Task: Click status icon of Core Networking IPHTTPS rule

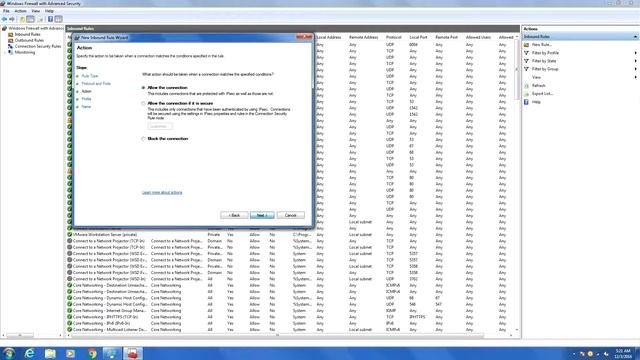Action: [69, 317]
